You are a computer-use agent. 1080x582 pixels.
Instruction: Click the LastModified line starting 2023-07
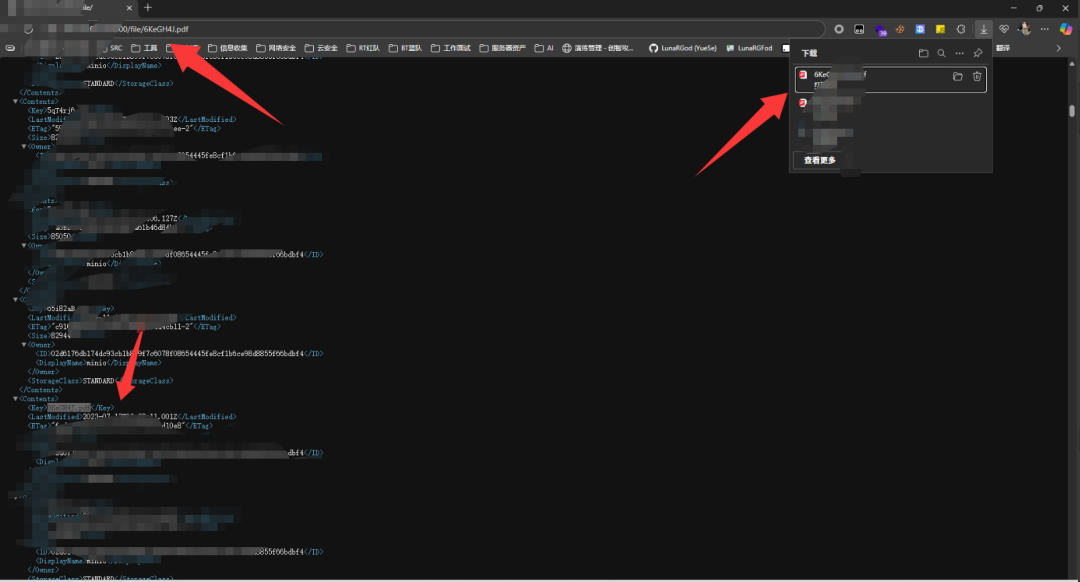point(132,417)
